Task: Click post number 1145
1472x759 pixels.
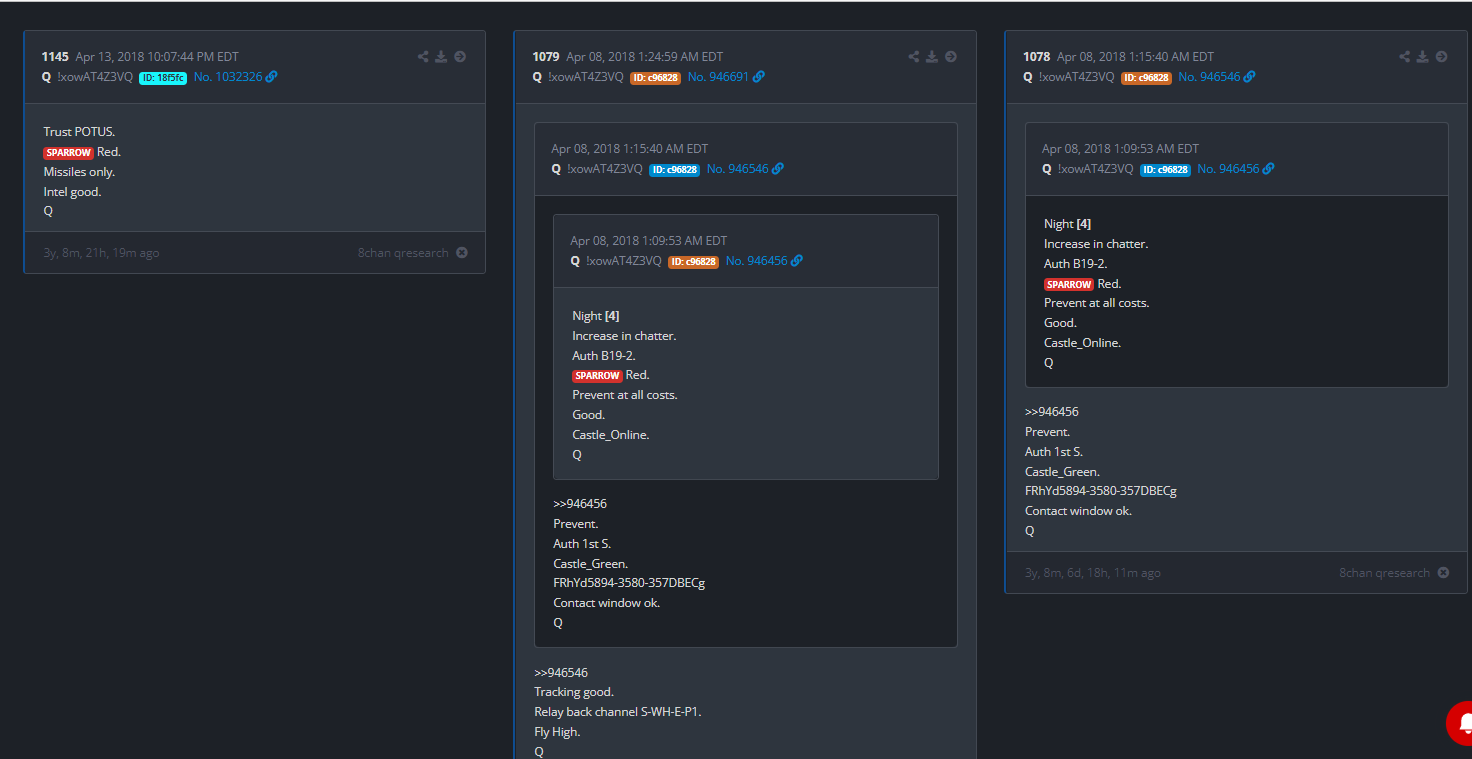Action: pos(55,57)
